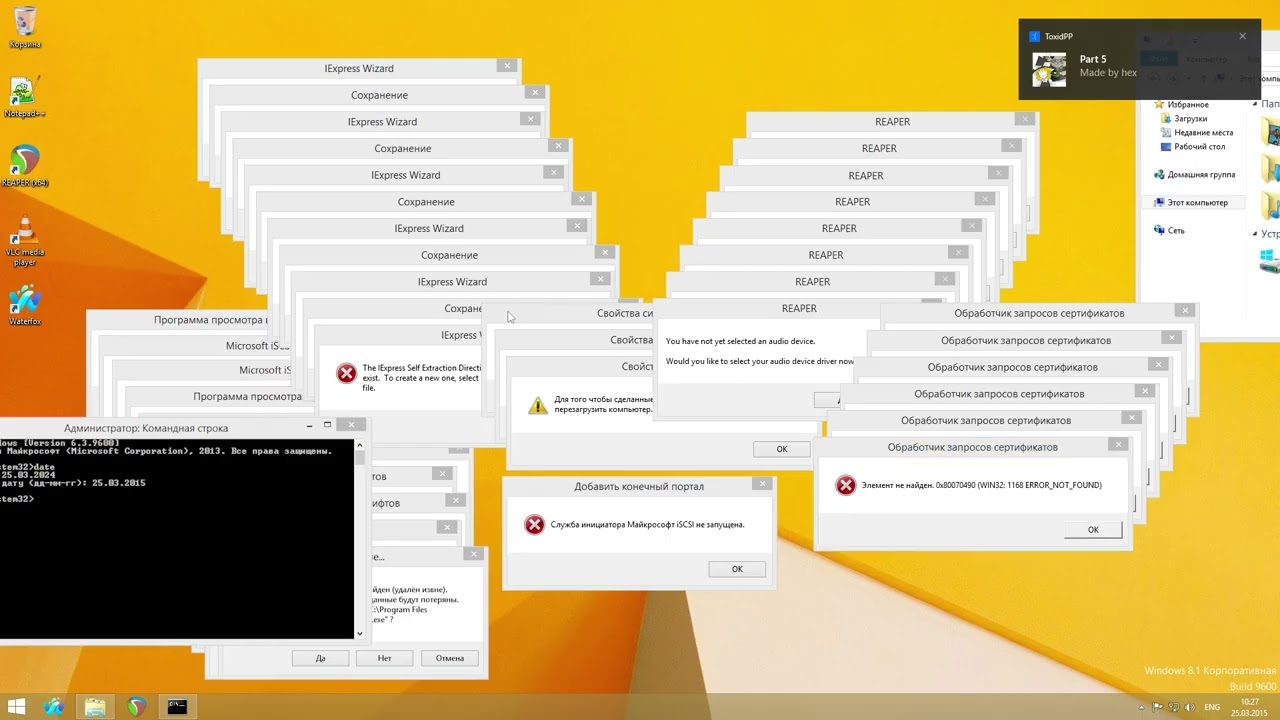Choose Отмена in the file deletion dialog

click(450, 658)
